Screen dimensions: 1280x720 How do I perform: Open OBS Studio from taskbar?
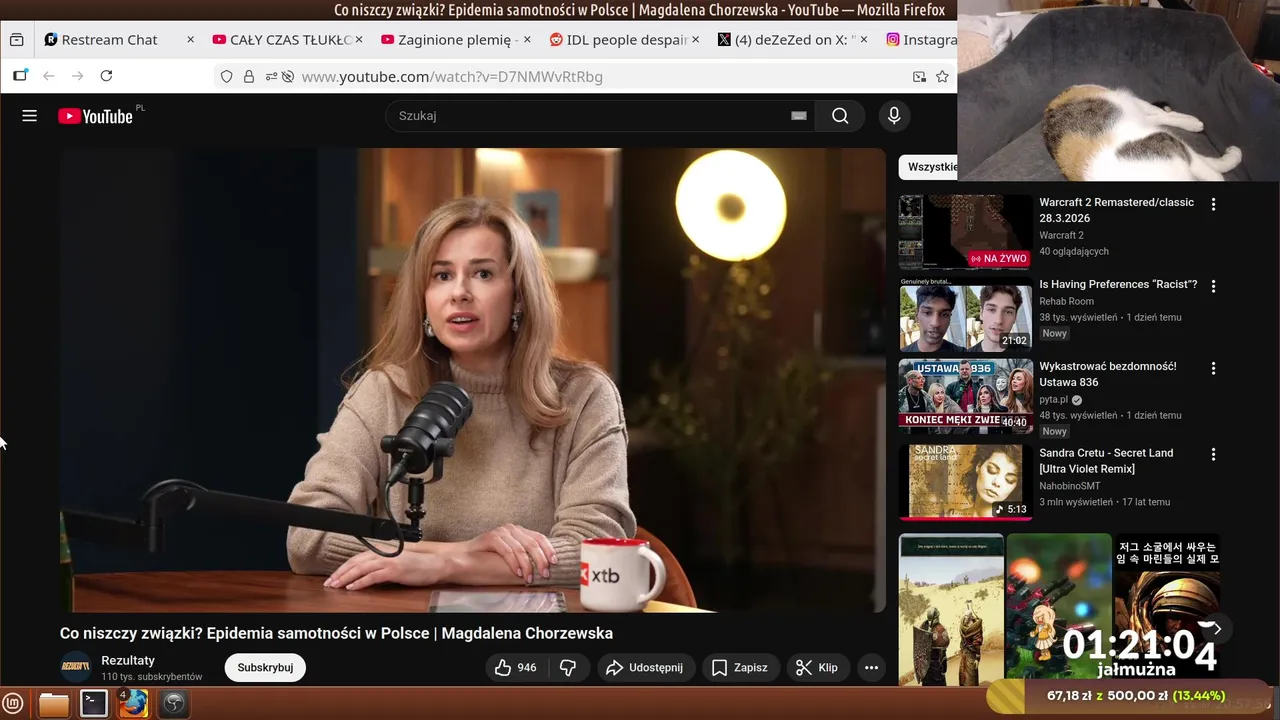click(x=174, y=704)
